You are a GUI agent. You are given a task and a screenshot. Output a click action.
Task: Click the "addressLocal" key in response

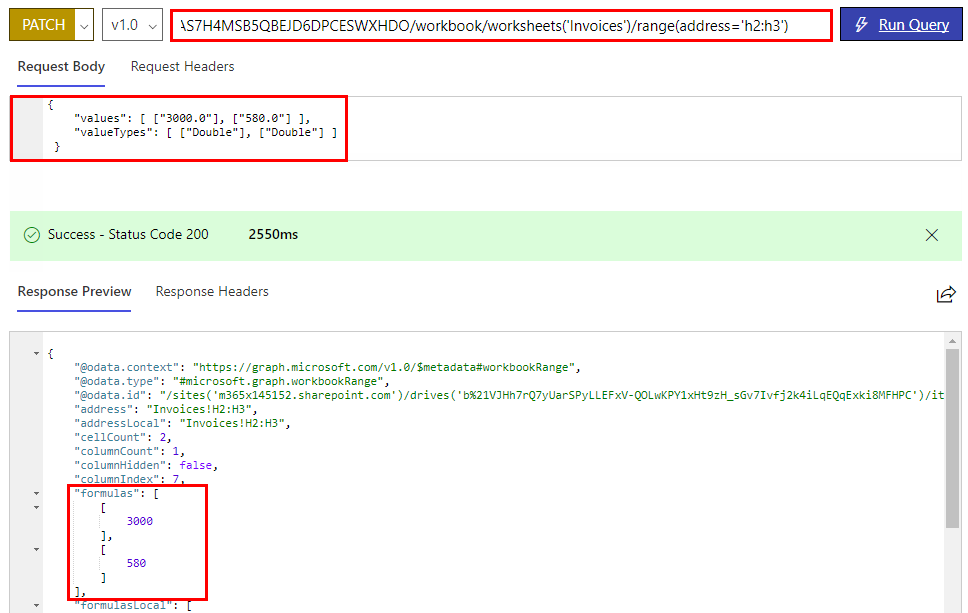pos(120,423)
